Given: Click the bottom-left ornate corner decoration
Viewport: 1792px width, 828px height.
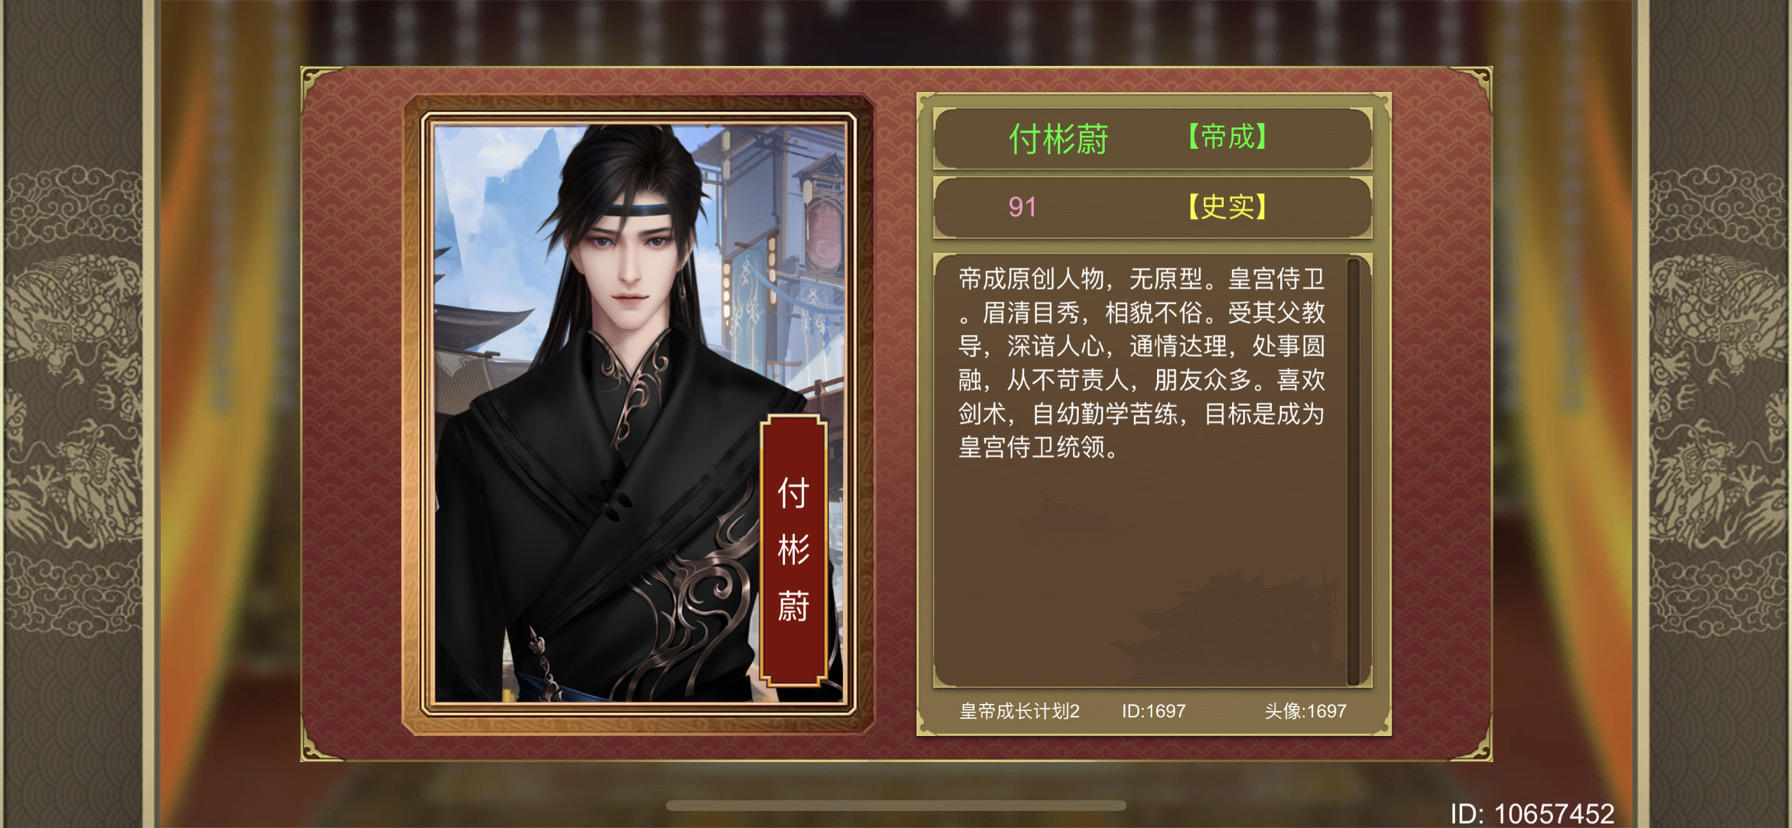Looking at the screenshot, I should [320, 742].
